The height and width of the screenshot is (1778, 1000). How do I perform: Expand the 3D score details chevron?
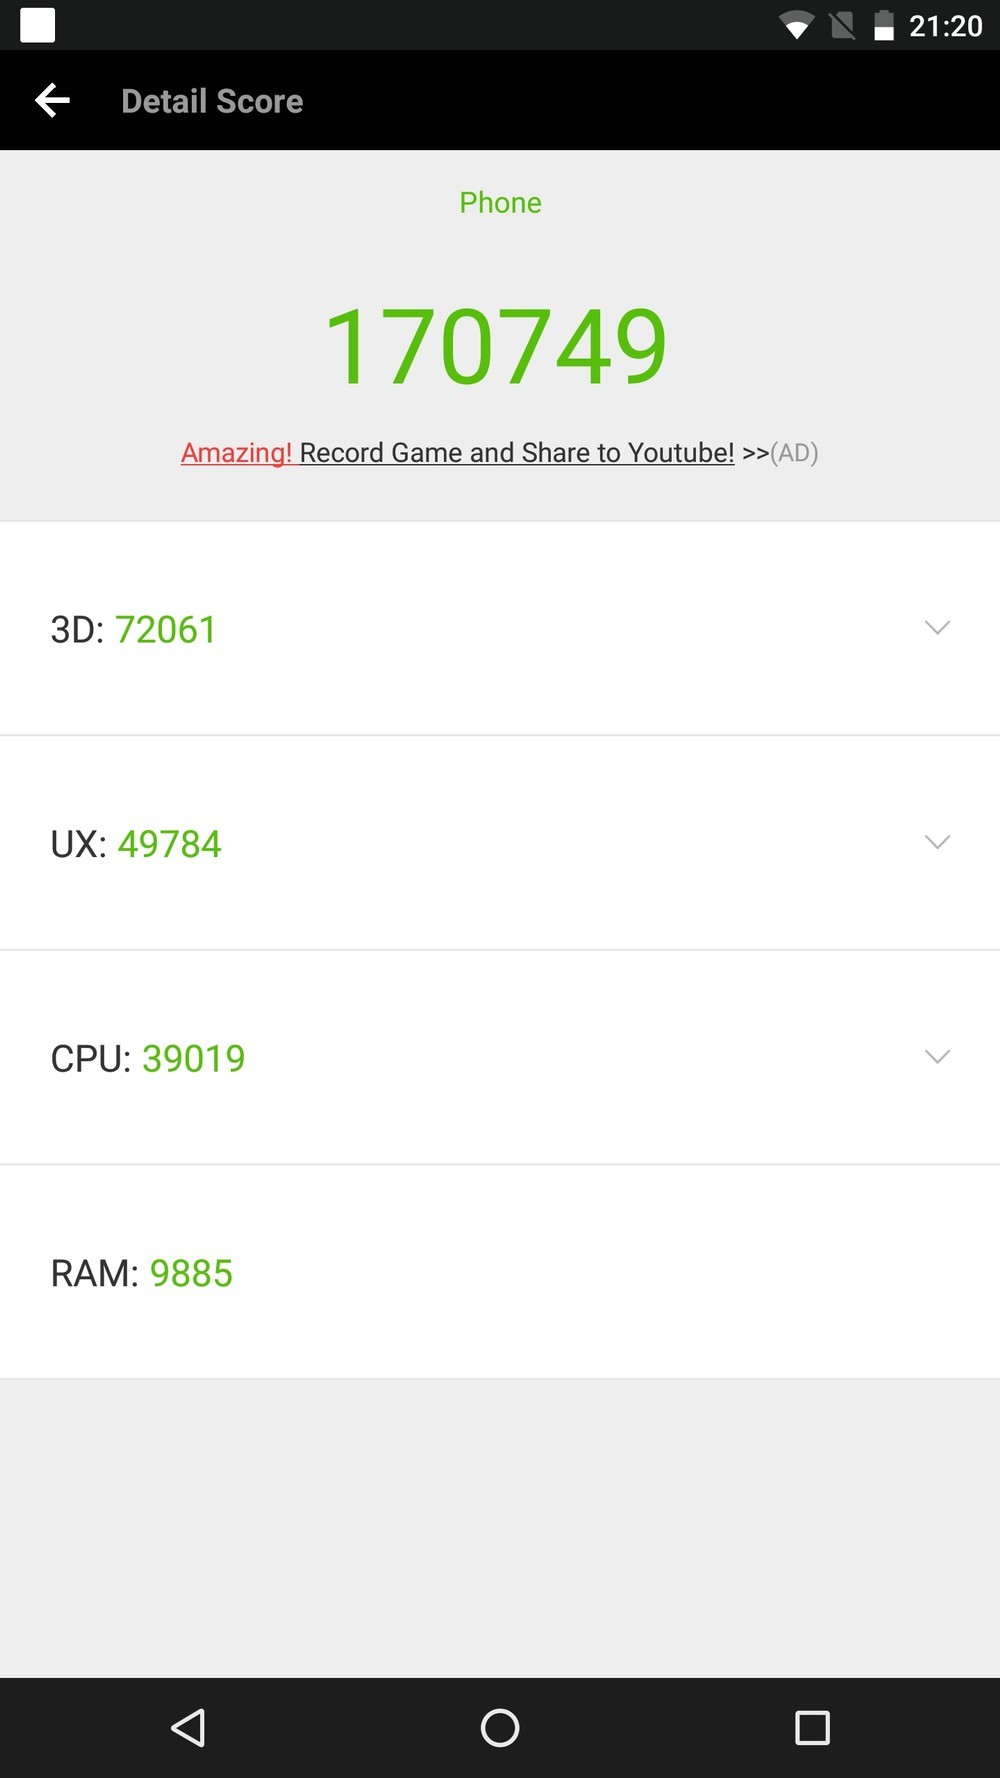point(937,628)
